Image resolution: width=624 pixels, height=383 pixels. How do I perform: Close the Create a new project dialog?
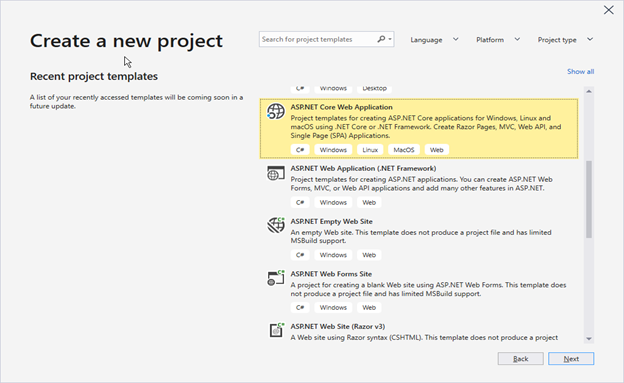coord(608,10)
